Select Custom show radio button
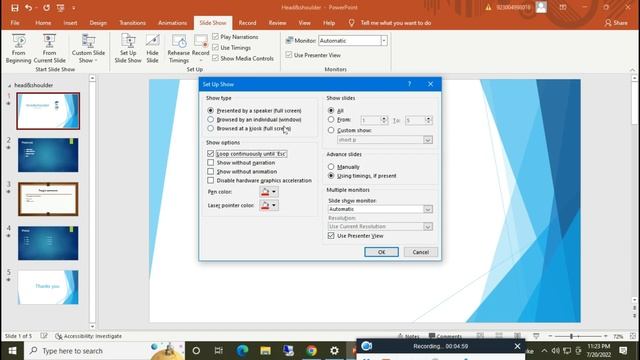 (331, 130)
